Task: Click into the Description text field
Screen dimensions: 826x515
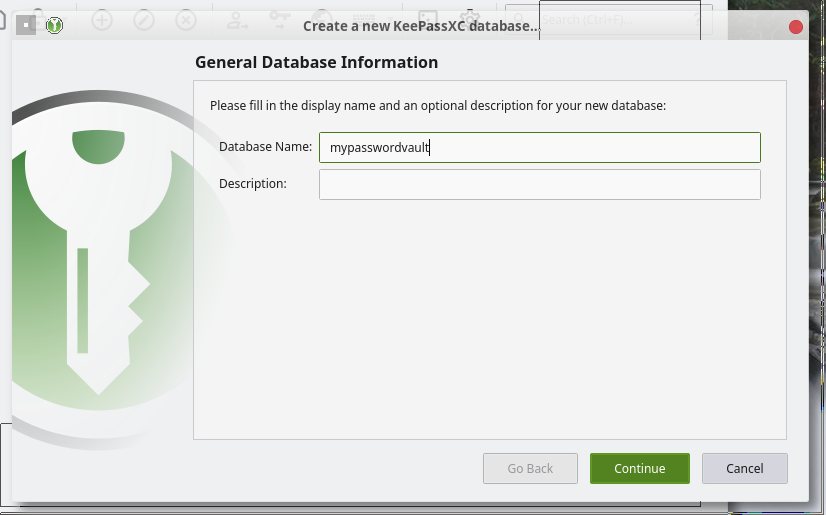Action: (539, 184)
